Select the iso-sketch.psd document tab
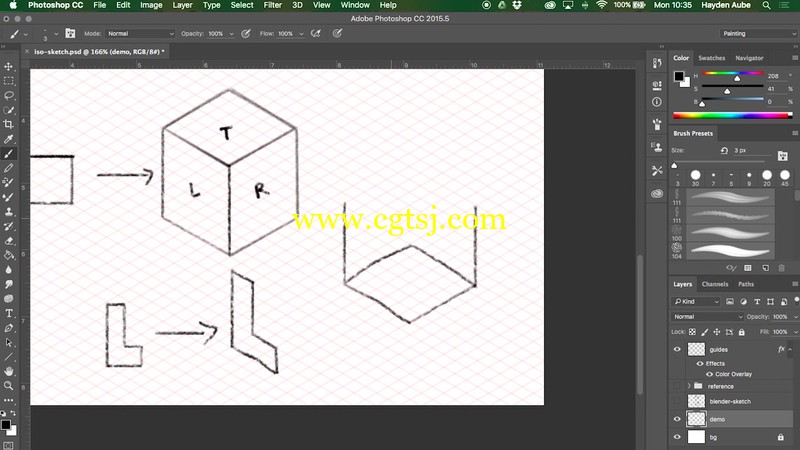This screenshot has height=450, width=800. [x=99, y=52]
